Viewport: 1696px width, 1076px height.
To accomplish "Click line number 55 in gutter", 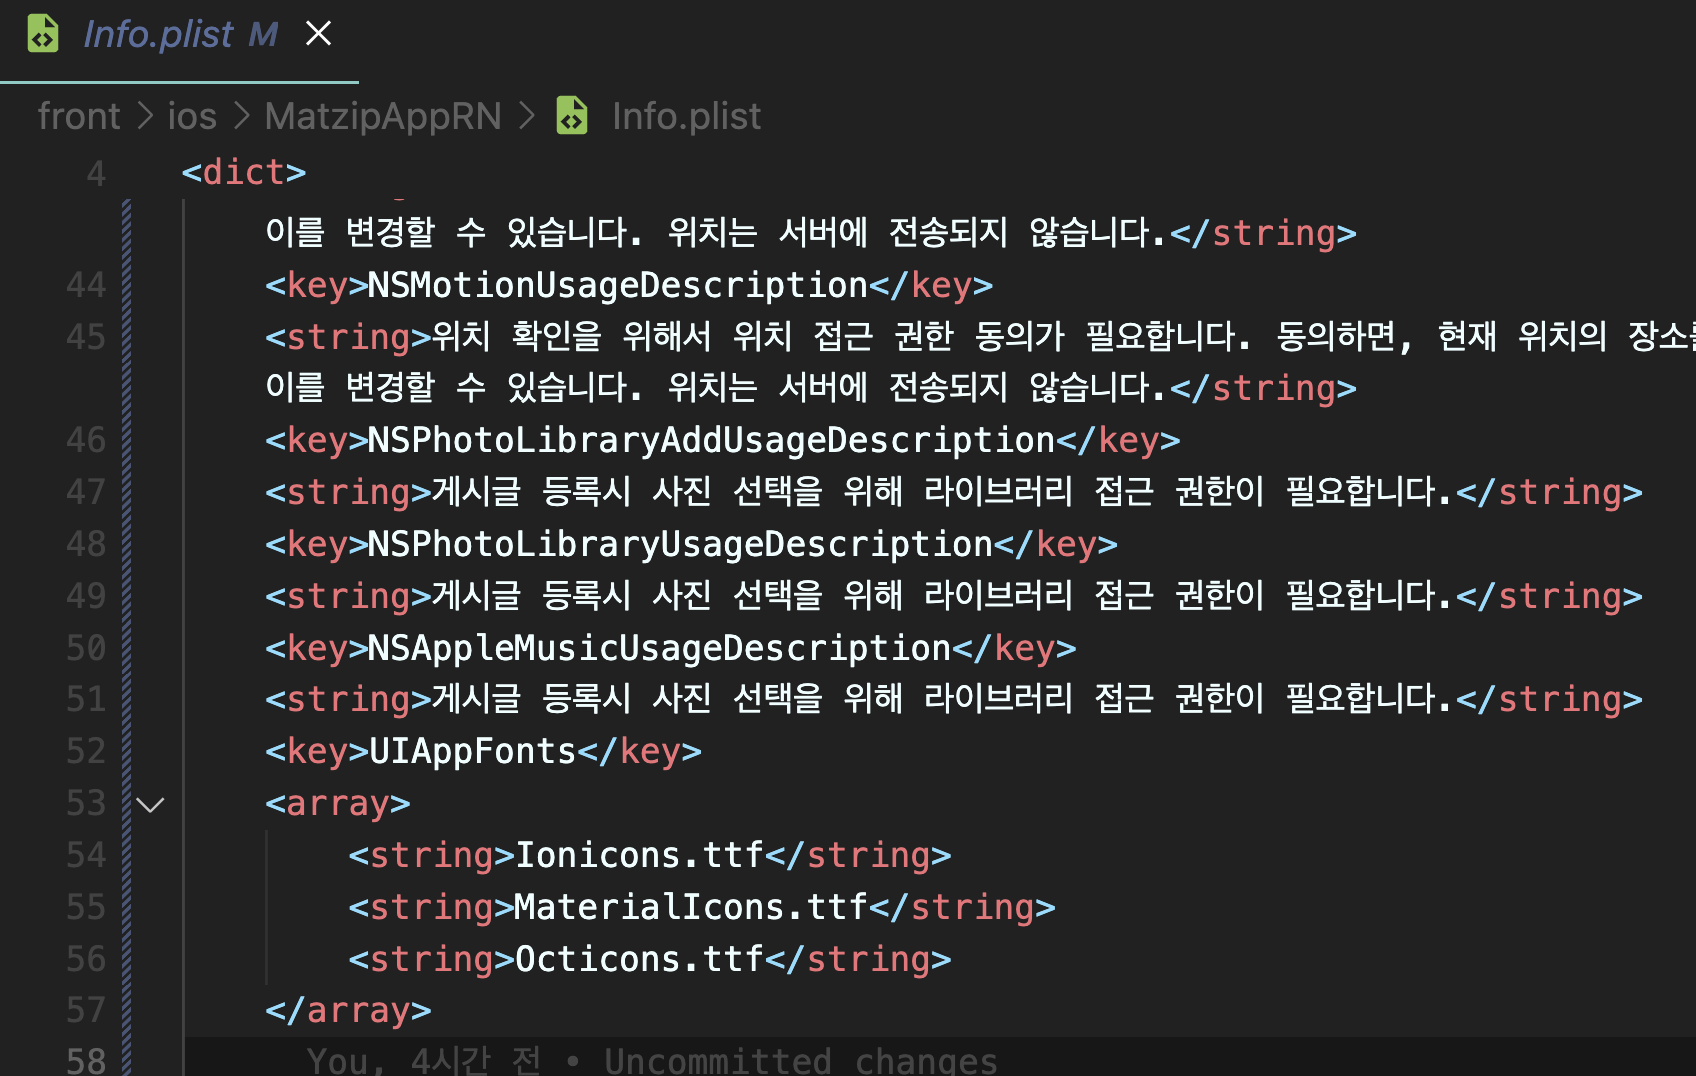I will (86, 907).
